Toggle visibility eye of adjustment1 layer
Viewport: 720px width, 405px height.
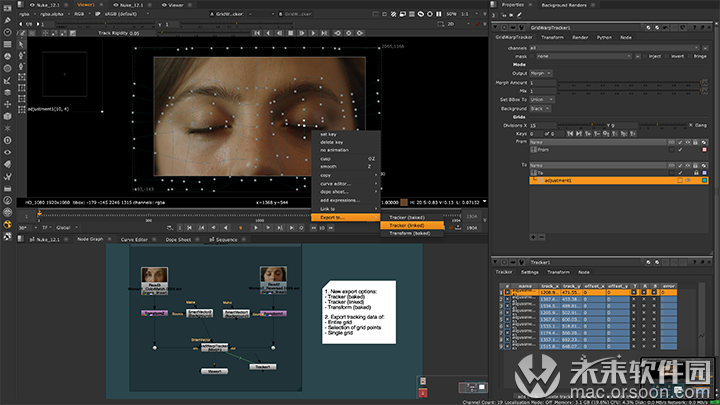tap(688, 180)
